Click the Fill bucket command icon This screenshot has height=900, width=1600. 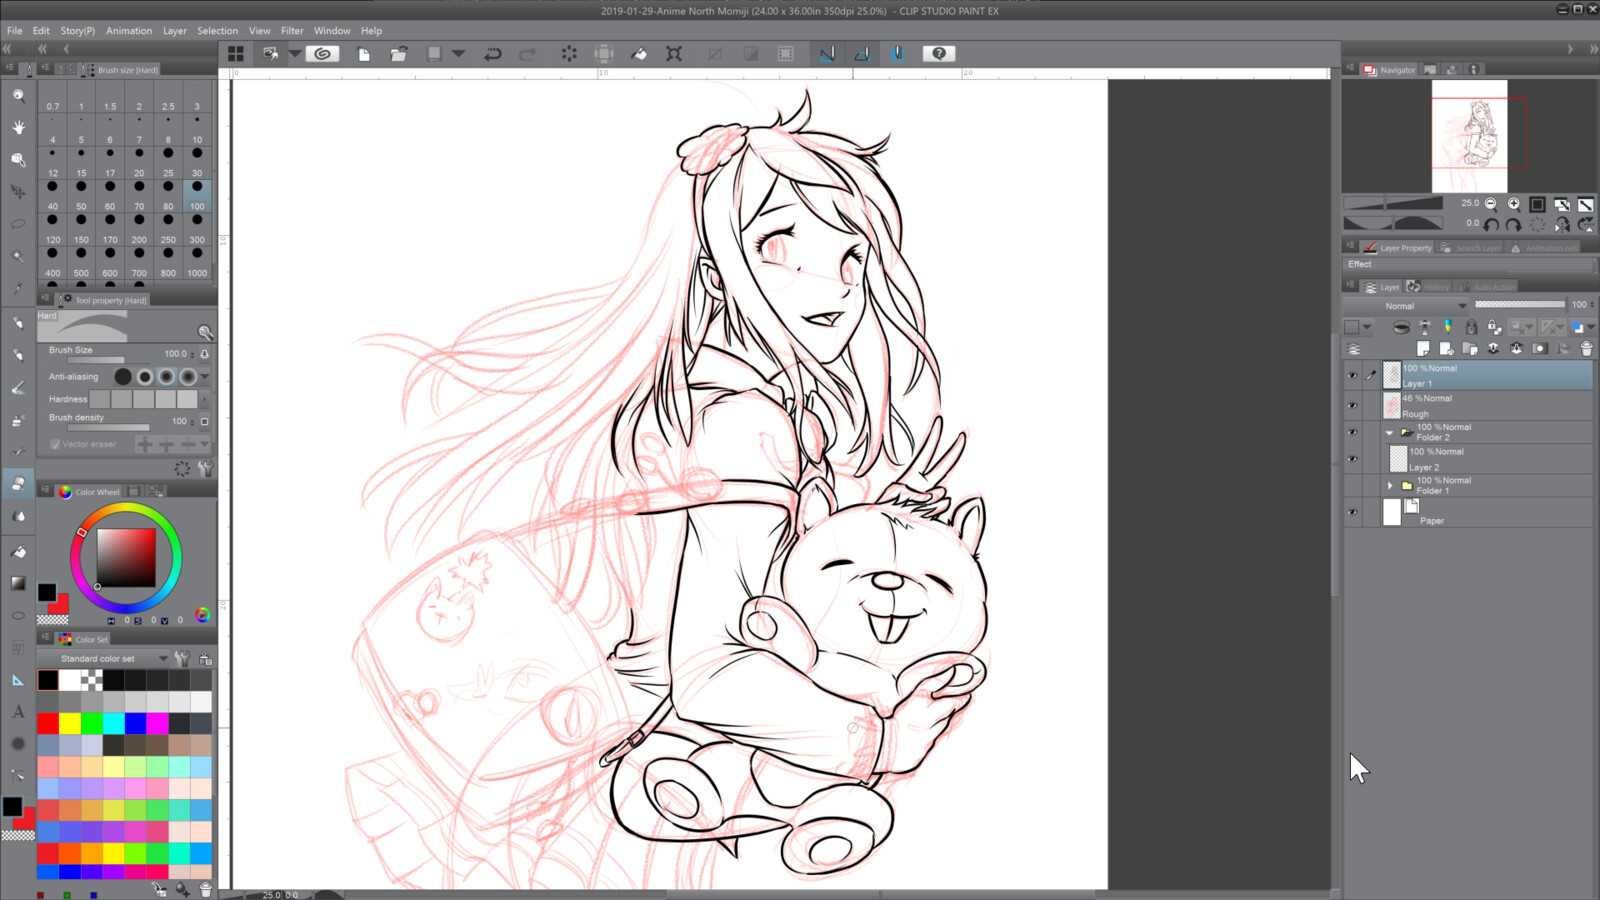pyautogui.click(x=639, y=54)
